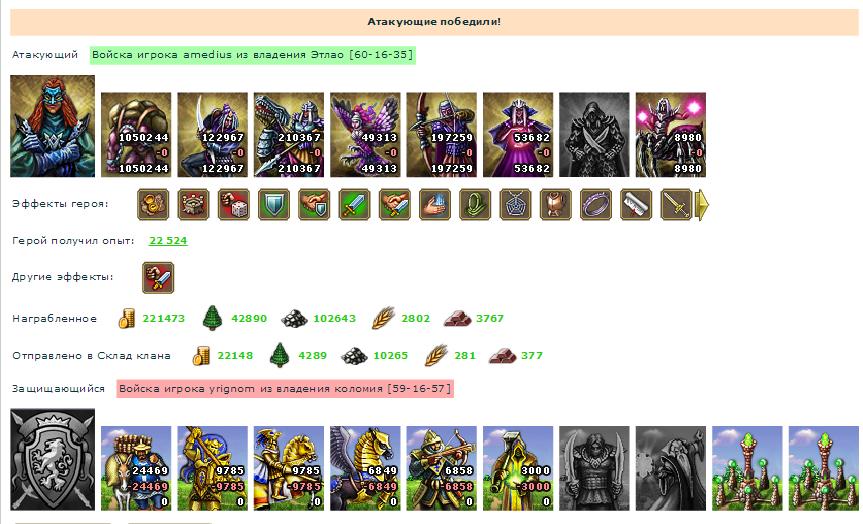Viewport: 863px width, 524px height.
Task: Click the defender yrignom army banner
Action: tap(285, 388)
